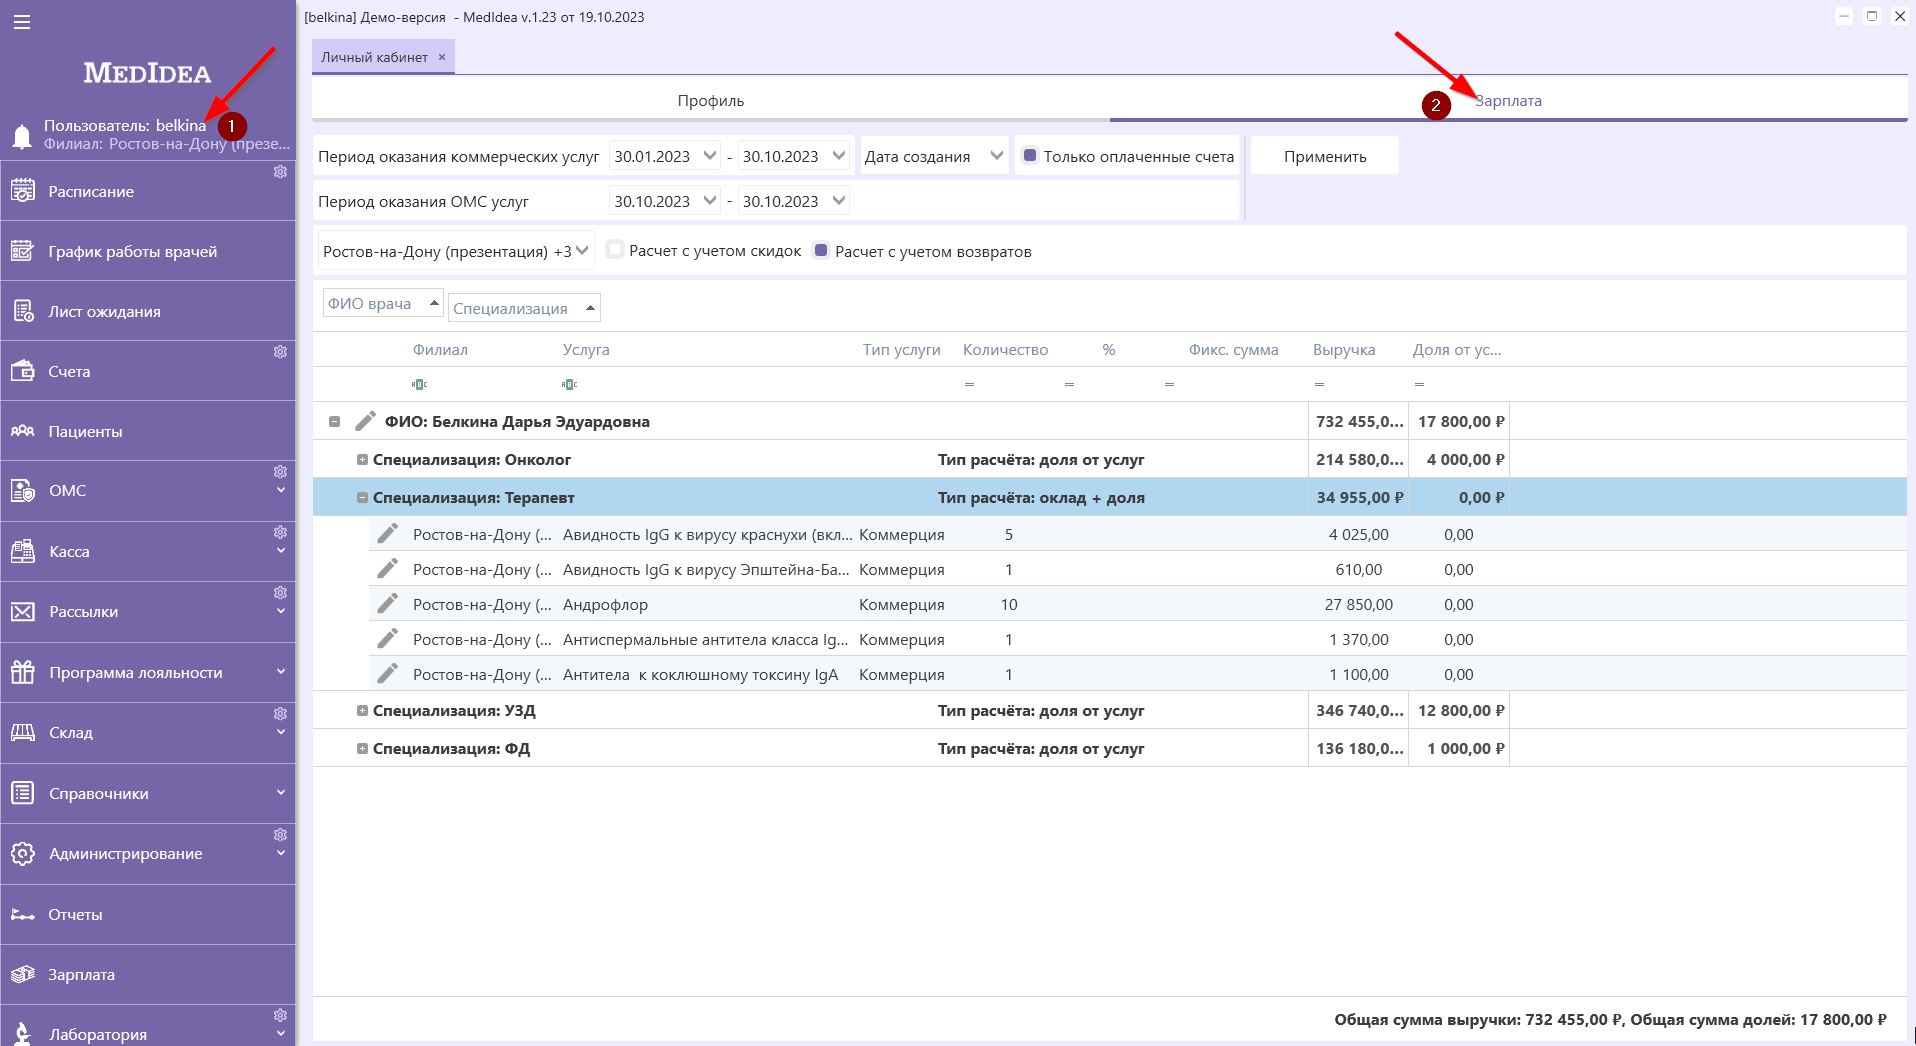Open the ОМС section icon
The height and width of the screenshot is (1046, 1916).
pyautogui.click(x=22, y=491)
